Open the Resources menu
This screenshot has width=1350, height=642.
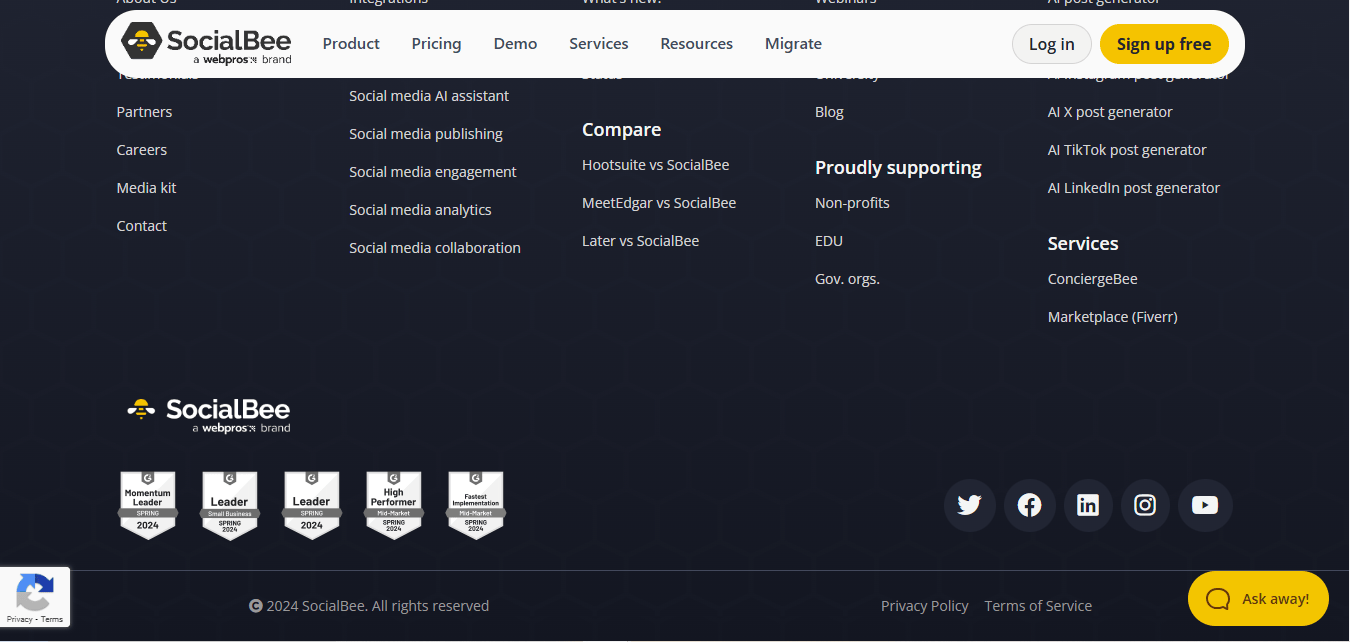(696, 44)
